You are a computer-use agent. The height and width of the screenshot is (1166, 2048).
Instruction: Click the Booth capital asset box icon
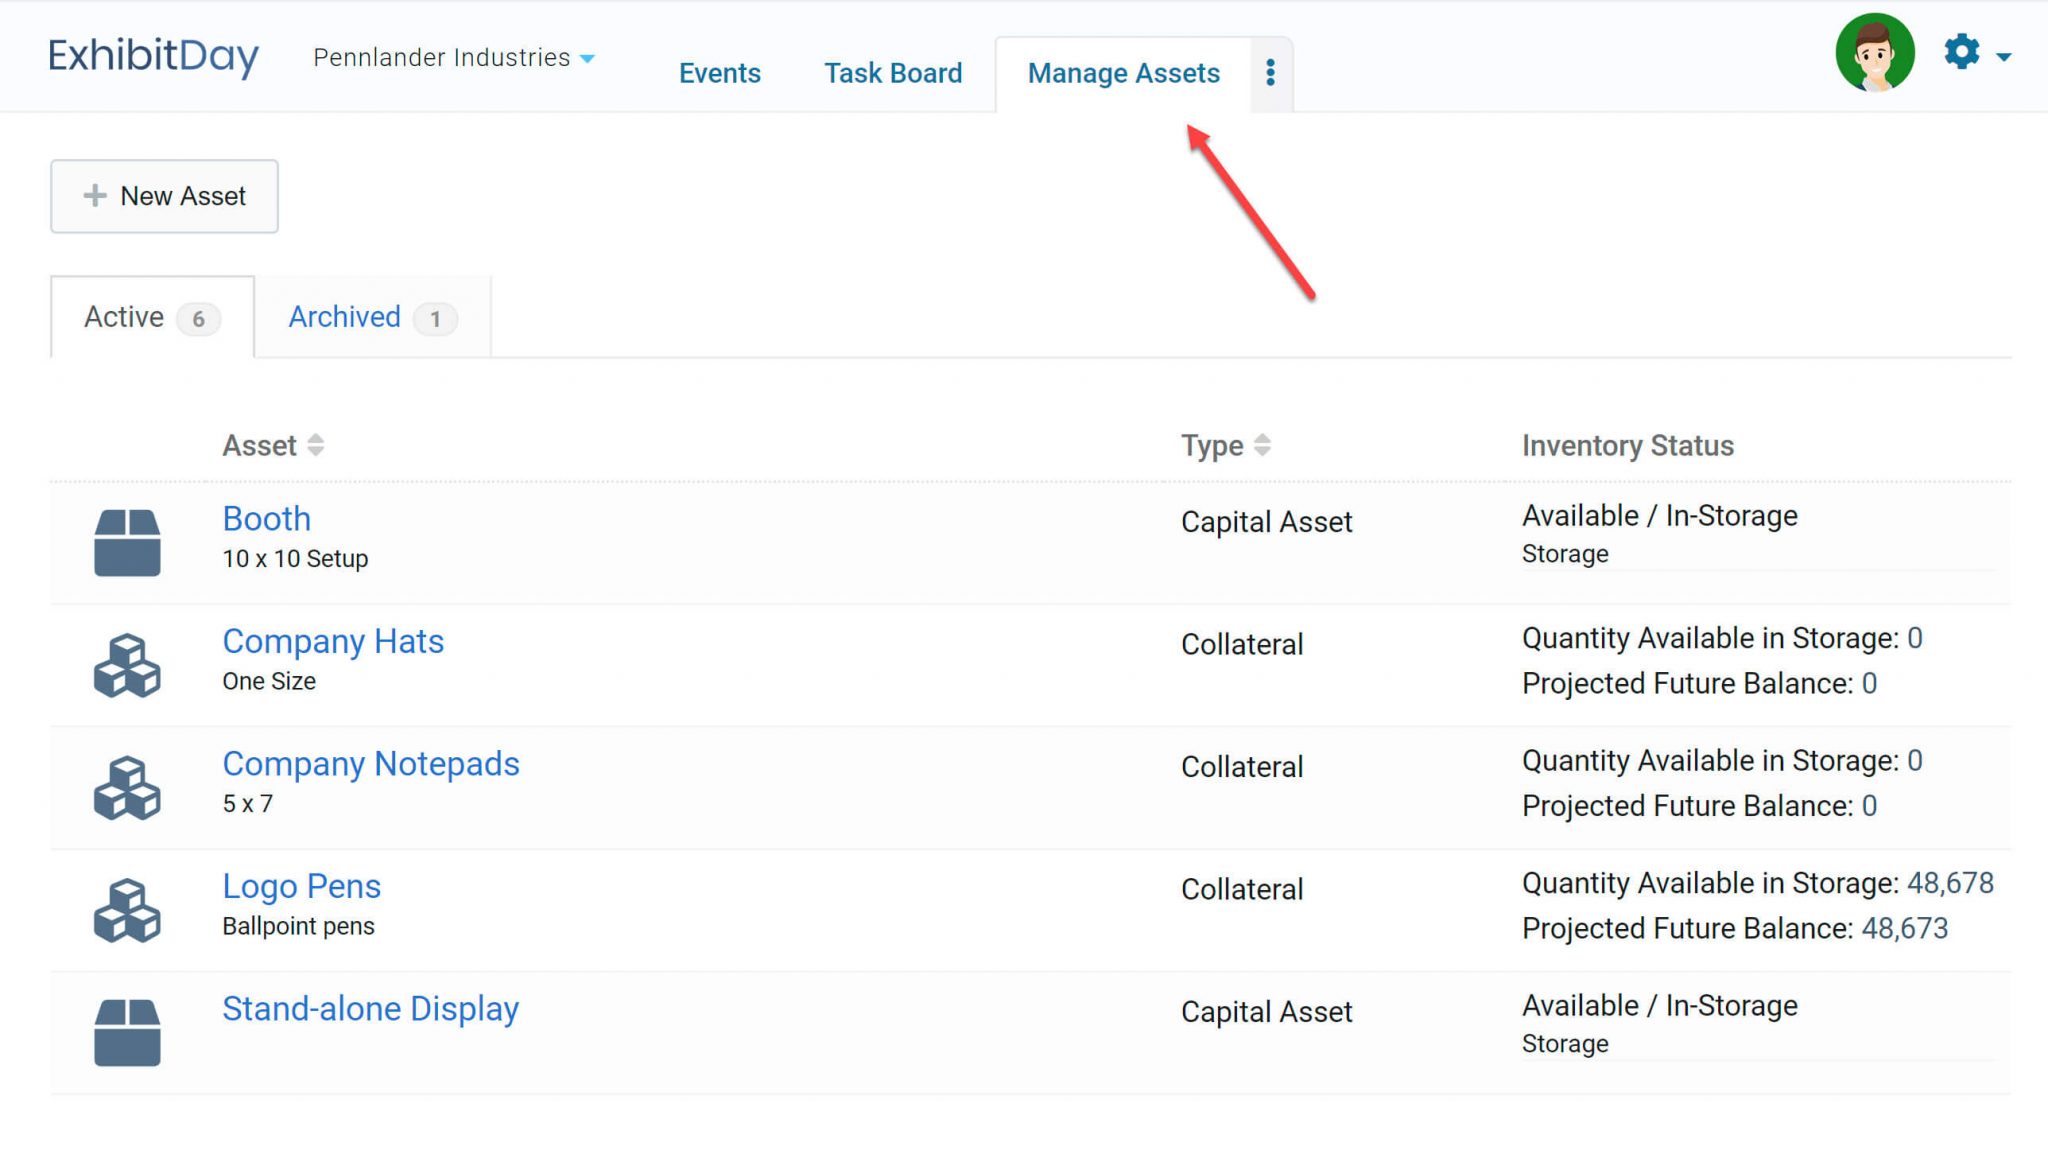[127, 542]
